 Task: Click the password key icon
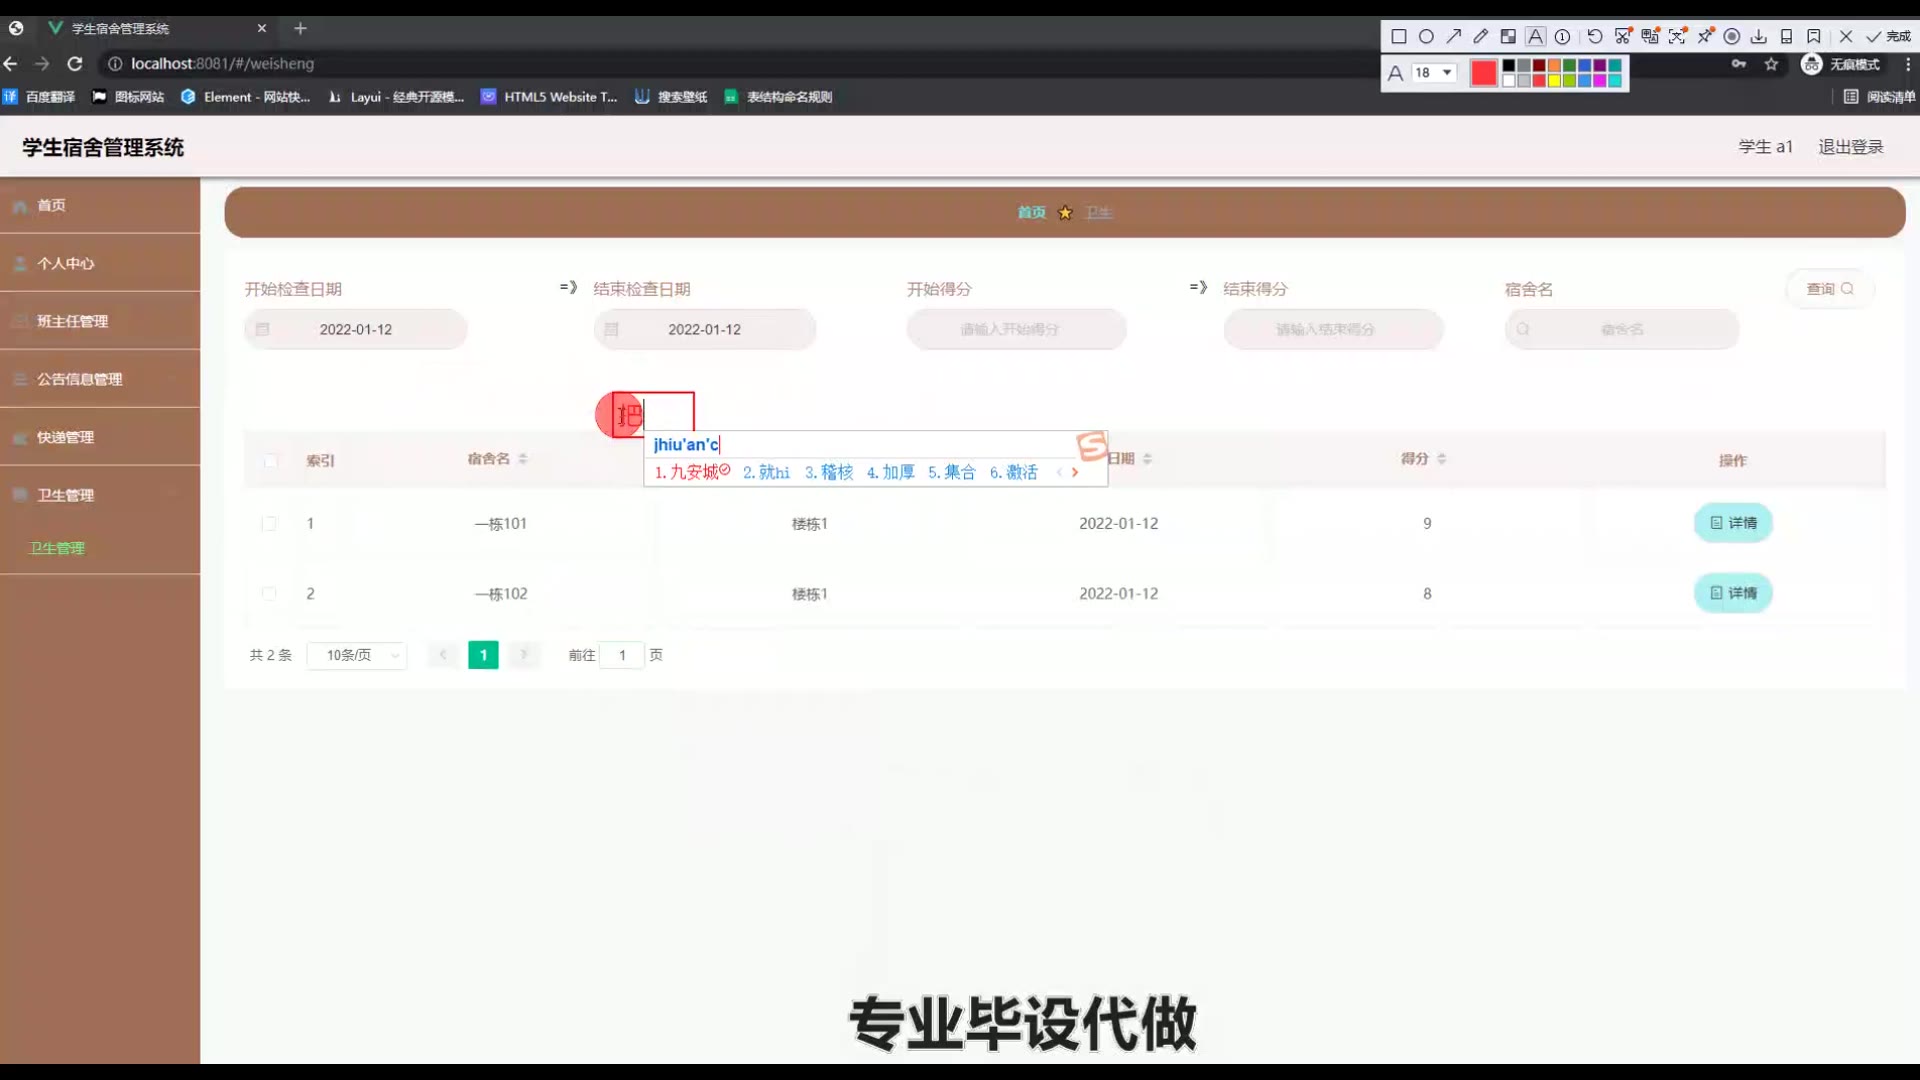click(x=1739, y=64)
